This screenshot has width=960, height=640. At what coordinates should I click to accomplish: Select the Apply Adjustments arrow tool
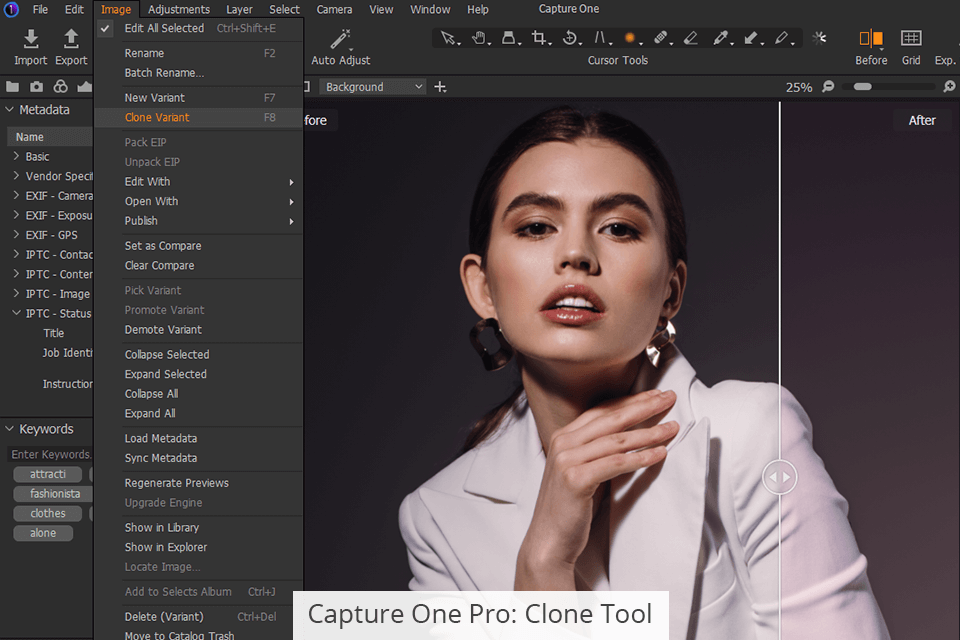(x=752, y=39)
